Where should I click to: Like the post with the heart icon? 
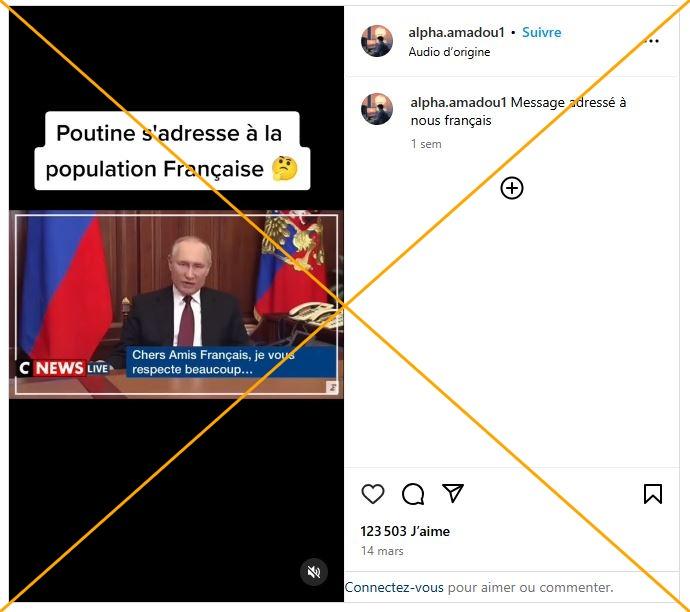coord(373,494)
